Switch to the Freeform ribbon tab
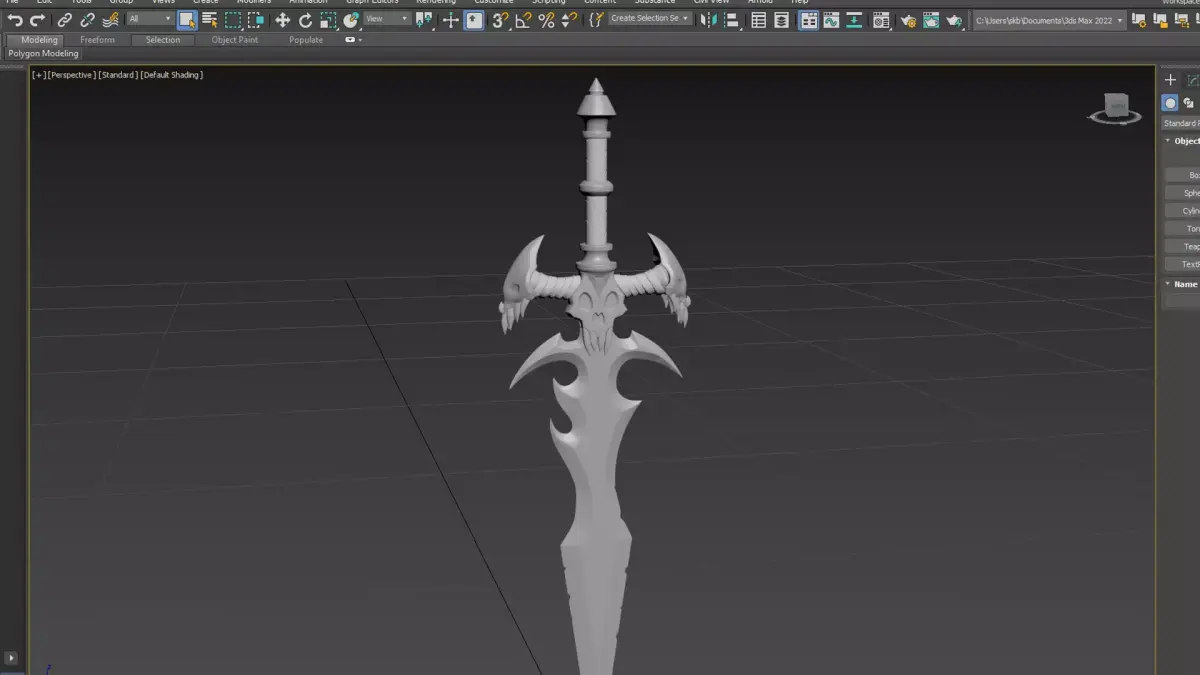1200x675 pixels. click(98, 40)
